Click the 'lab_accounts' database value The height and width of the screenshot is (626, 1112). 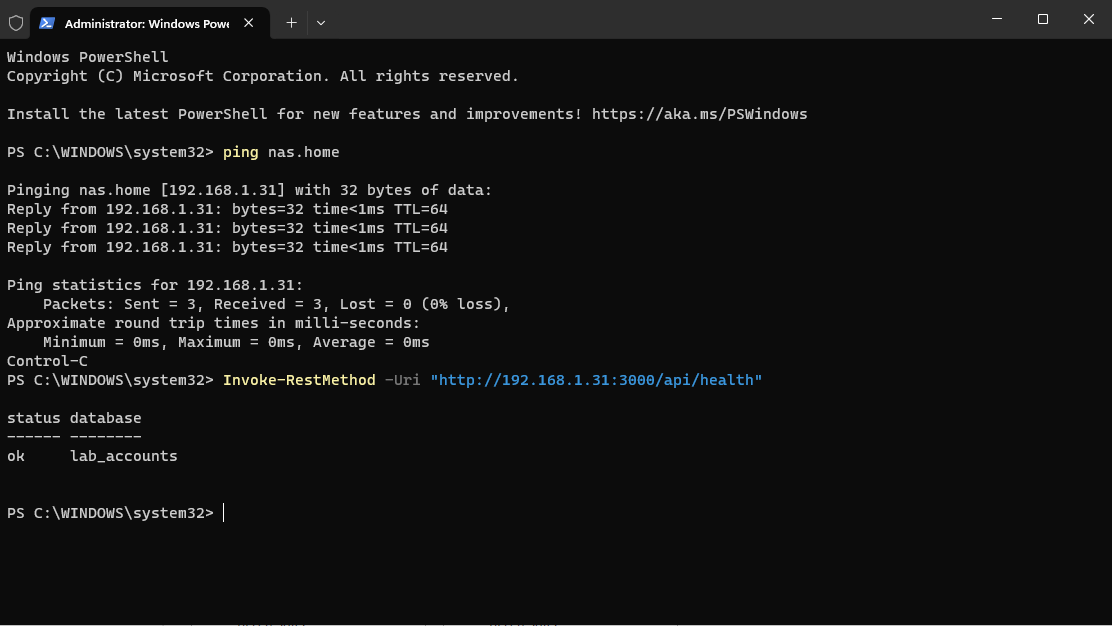click(123, 456)
